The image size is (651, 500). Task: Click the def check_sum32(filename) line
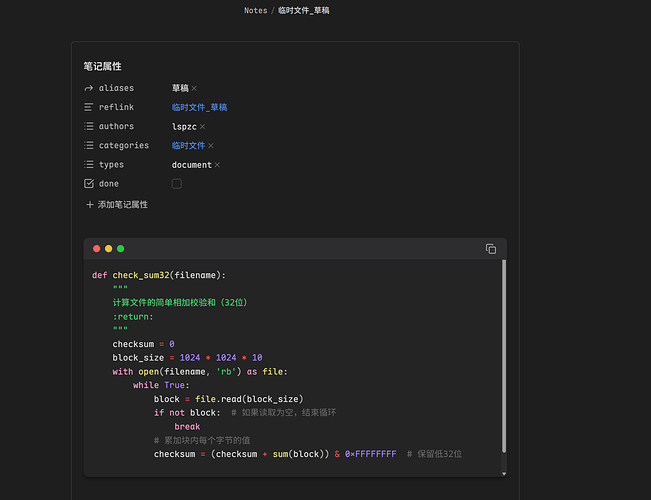coord(159,275)
